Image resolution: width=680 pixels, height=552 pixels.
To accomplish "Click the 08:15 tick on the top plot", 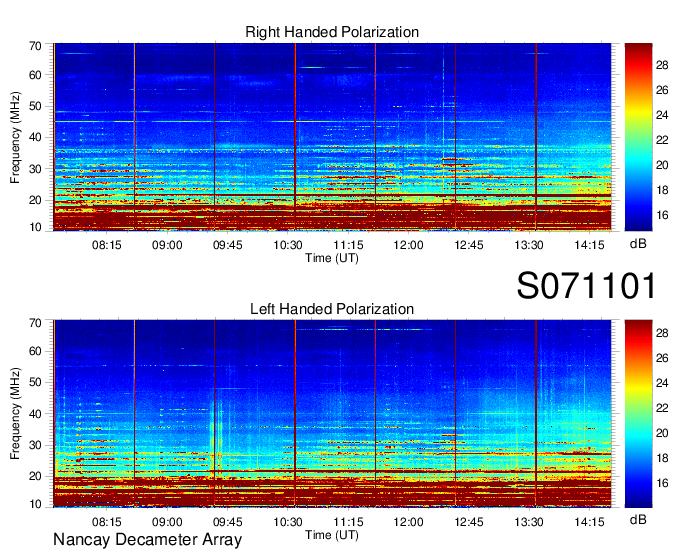I will [x=107, y=245].
